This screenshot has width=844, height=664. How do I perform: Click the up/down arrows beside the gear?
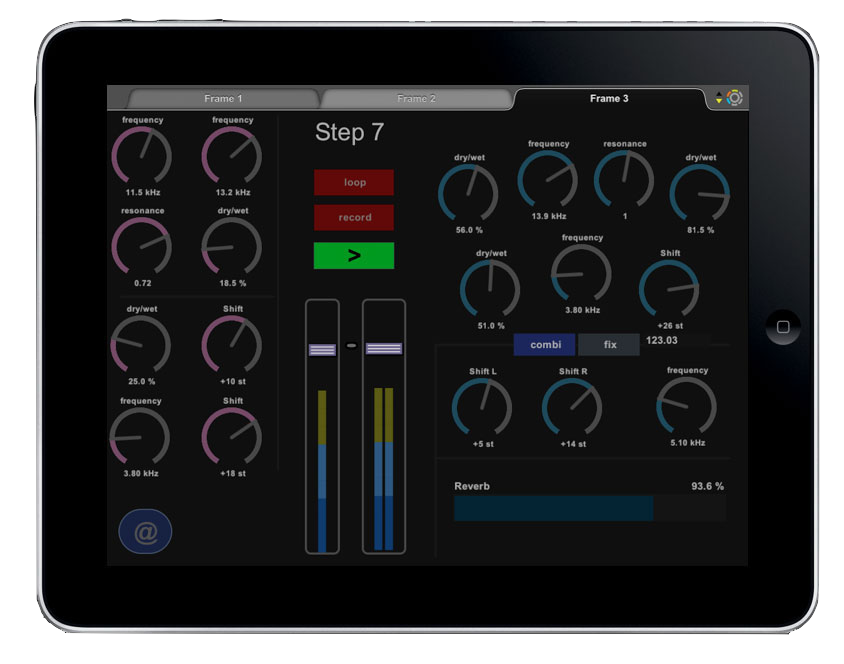718,98
